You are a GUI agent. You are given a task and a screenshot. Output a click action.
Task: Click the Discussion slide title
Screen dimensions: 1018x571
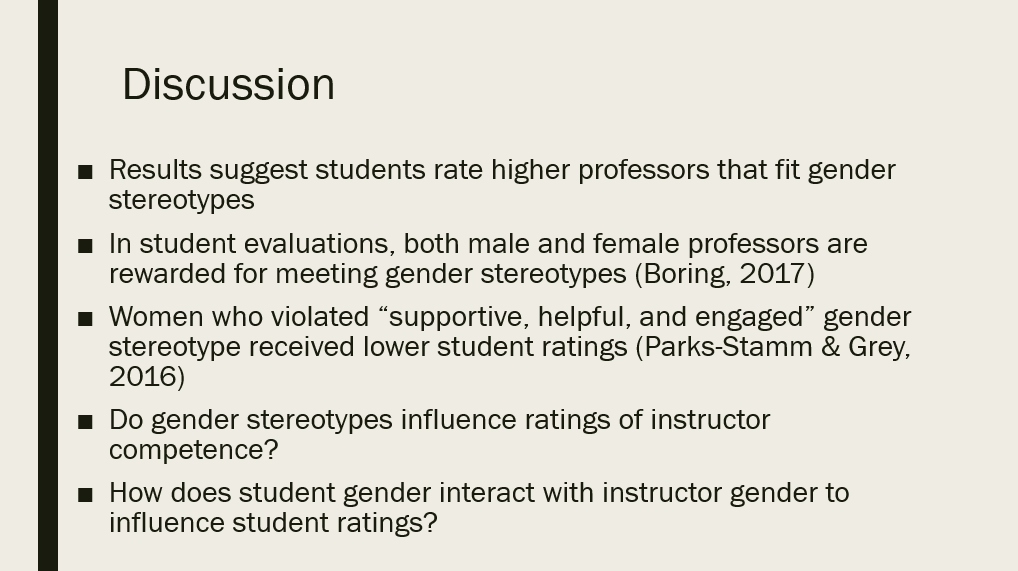coord(229,84)
